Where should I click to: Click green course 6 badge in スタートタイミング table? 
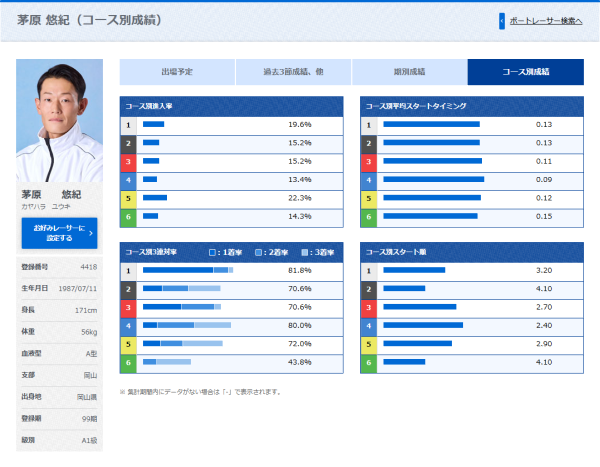368,216
